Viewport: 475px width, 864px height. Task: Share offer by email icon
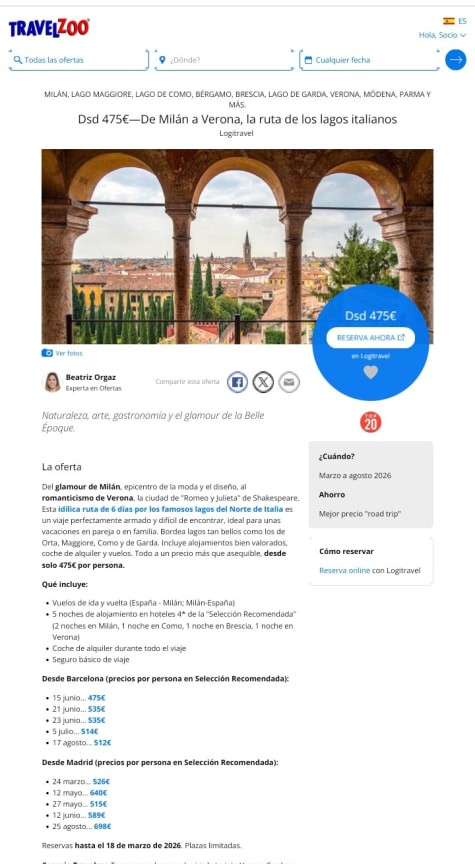[x=289, y=382]
